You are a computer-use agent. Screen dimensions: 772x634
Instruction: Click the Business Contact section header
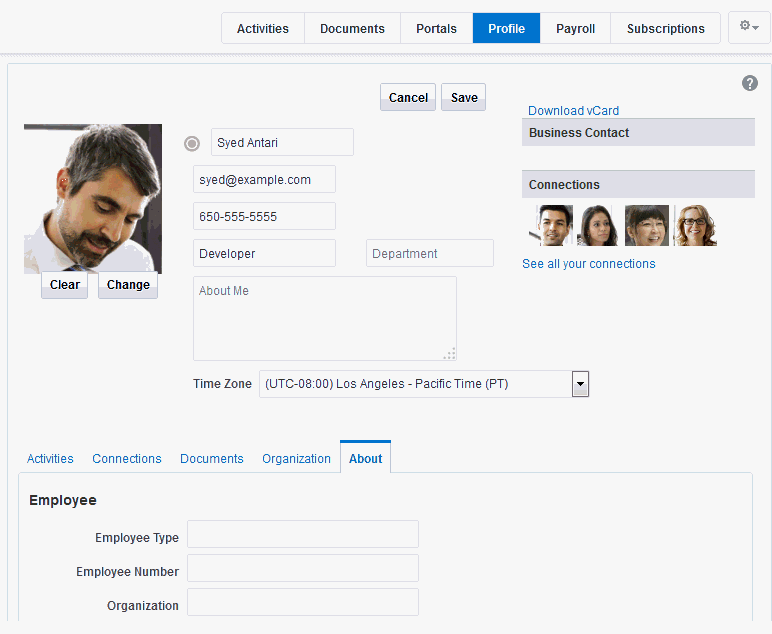638,132
